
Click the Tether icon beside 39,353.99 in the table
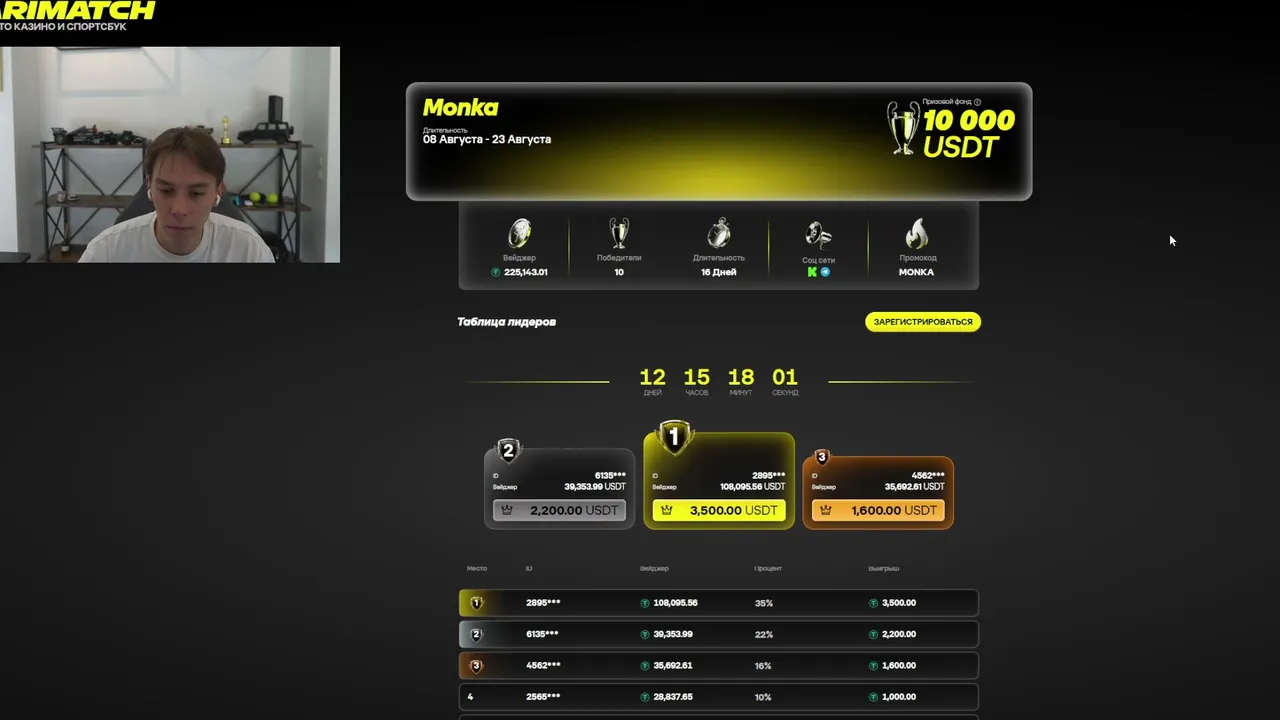coord(645,634)
